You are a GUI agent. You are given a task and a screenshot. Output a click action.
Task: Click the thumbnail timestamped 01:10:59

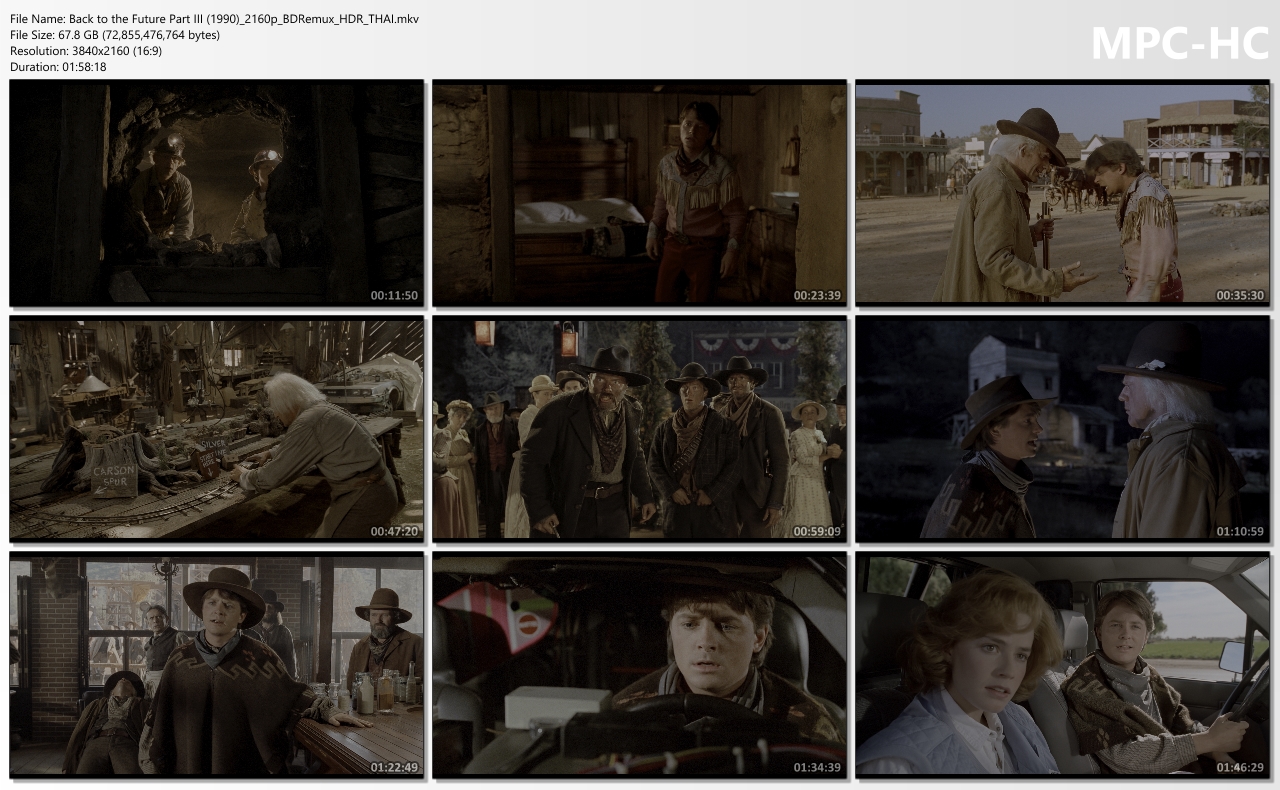click(1062, 430)
